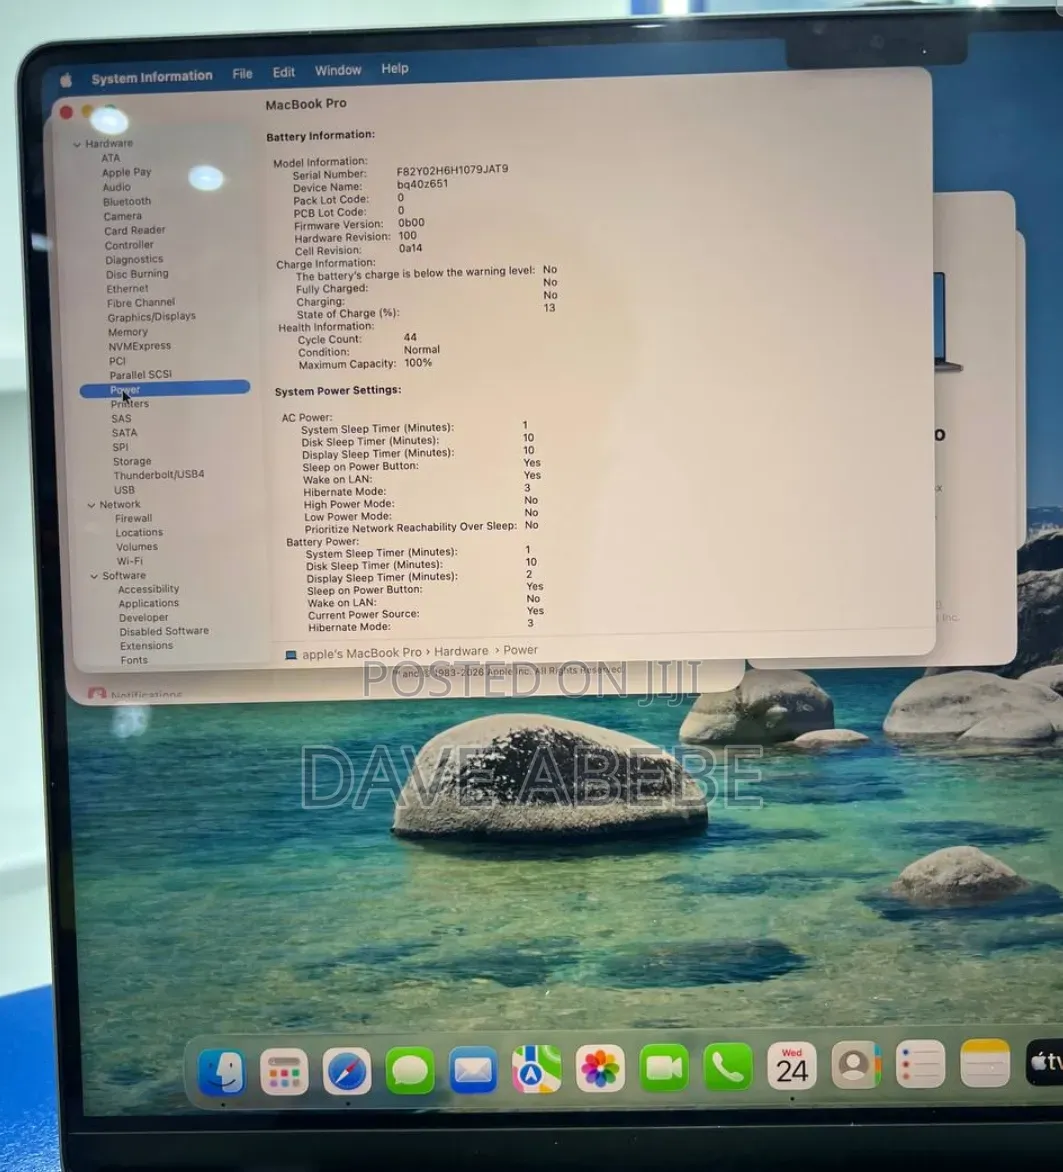
Task: Click the serial number F82Y02H6H1079JAT9
Action: (452, 170)
